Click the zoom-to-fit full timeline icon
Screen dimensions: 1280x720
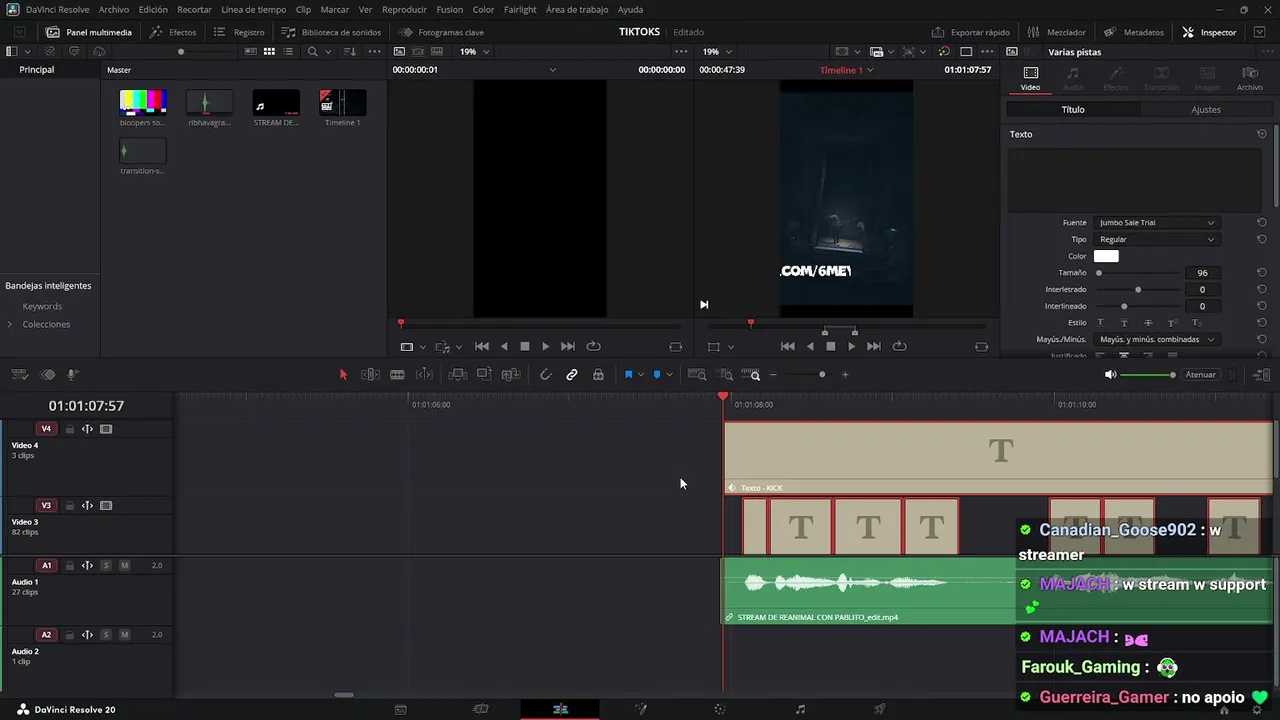tap(698, 374)
